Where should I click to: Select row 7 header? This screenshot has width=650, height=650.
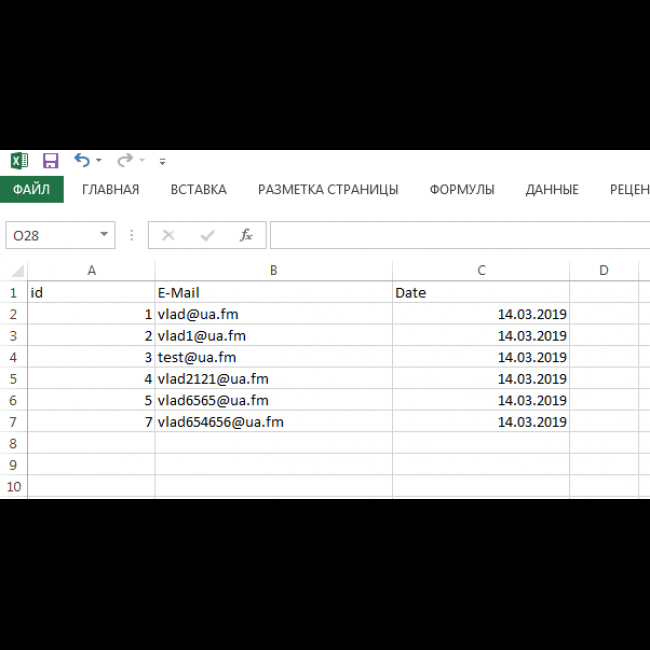(13, 422)
